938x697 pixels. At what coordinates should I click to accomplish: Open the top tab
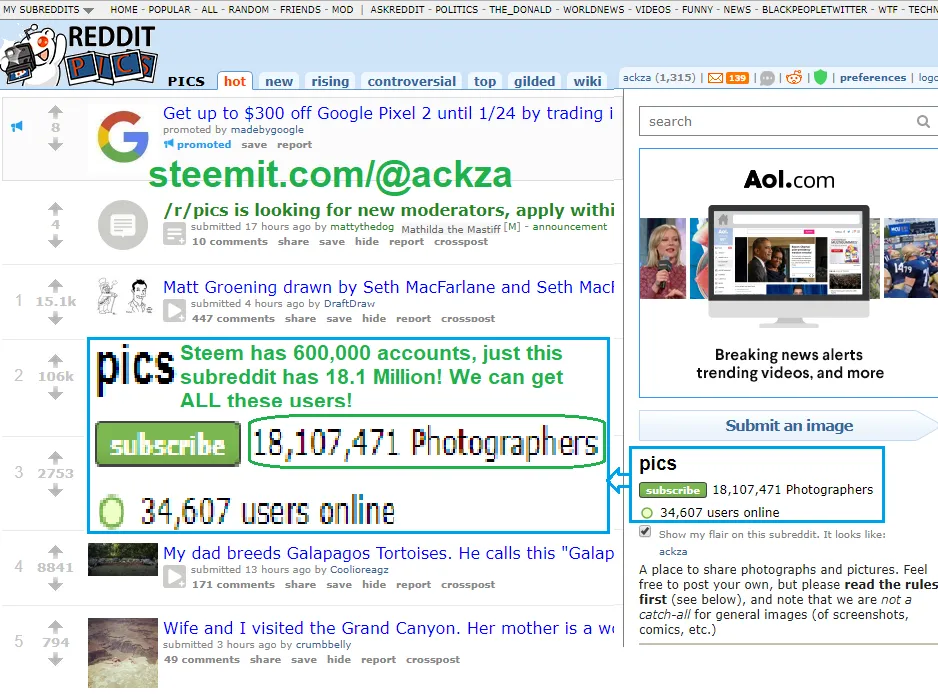pos(485,81)
